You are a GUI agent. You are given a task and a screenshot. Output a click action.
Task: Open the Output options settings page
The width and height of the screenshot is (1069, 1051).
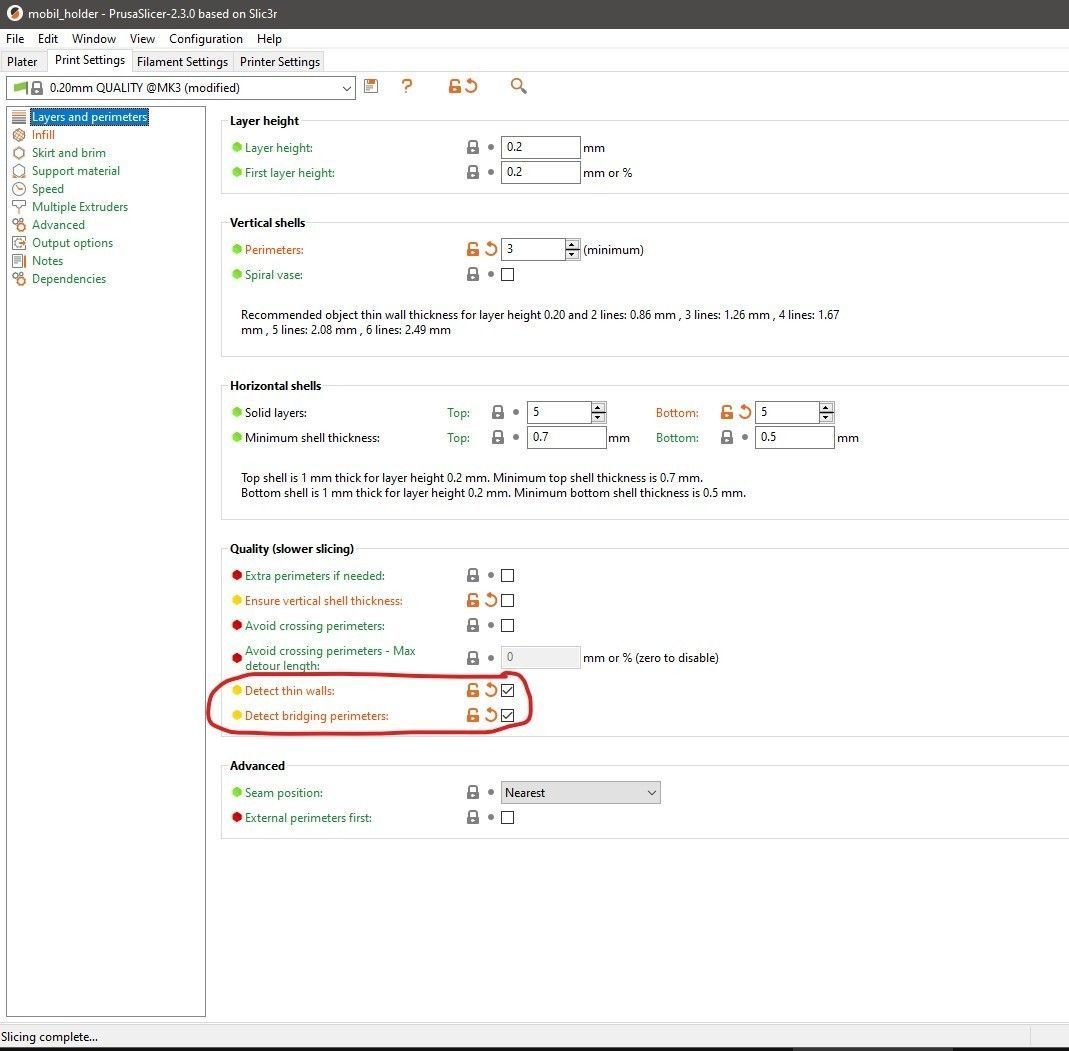[72, 243]
